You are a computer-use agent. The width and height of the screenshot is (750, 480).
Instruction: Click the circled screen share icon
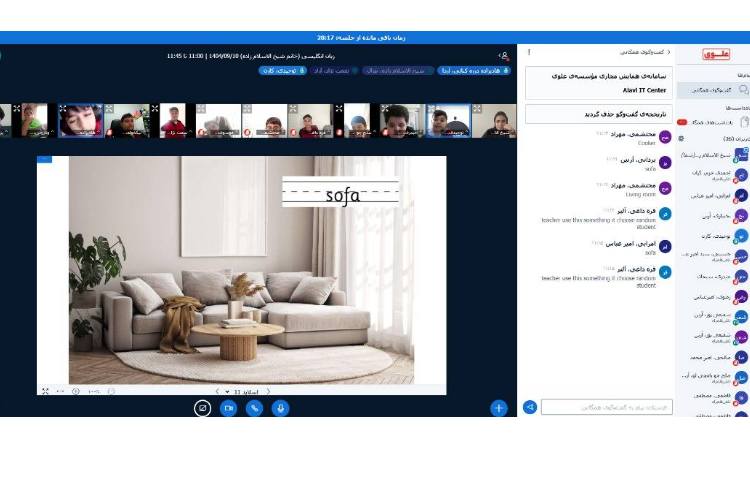pos(202,408)
